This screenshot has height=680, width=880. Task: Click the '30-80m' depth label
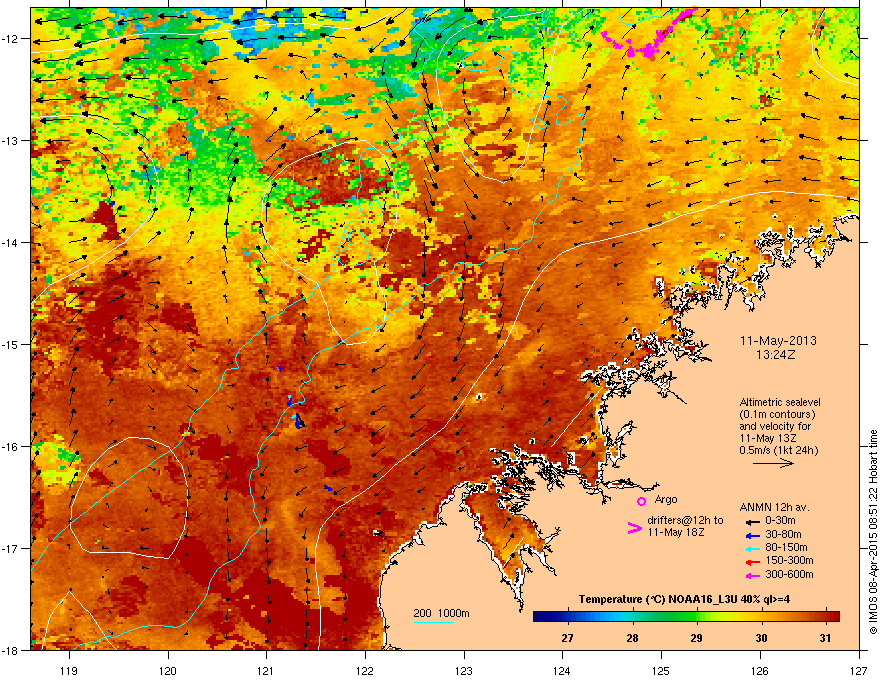tap(783, 534)
